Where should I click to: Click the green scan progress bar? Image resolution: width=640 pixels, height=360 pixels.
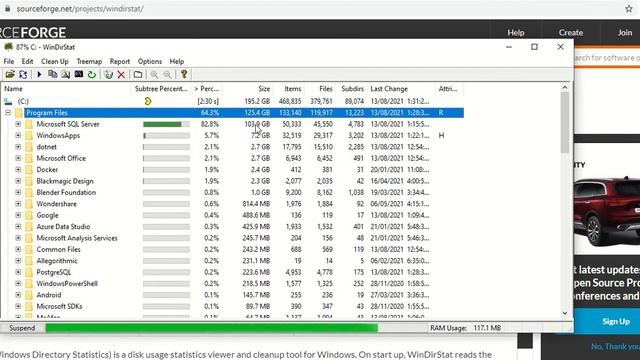coord(211,328)
